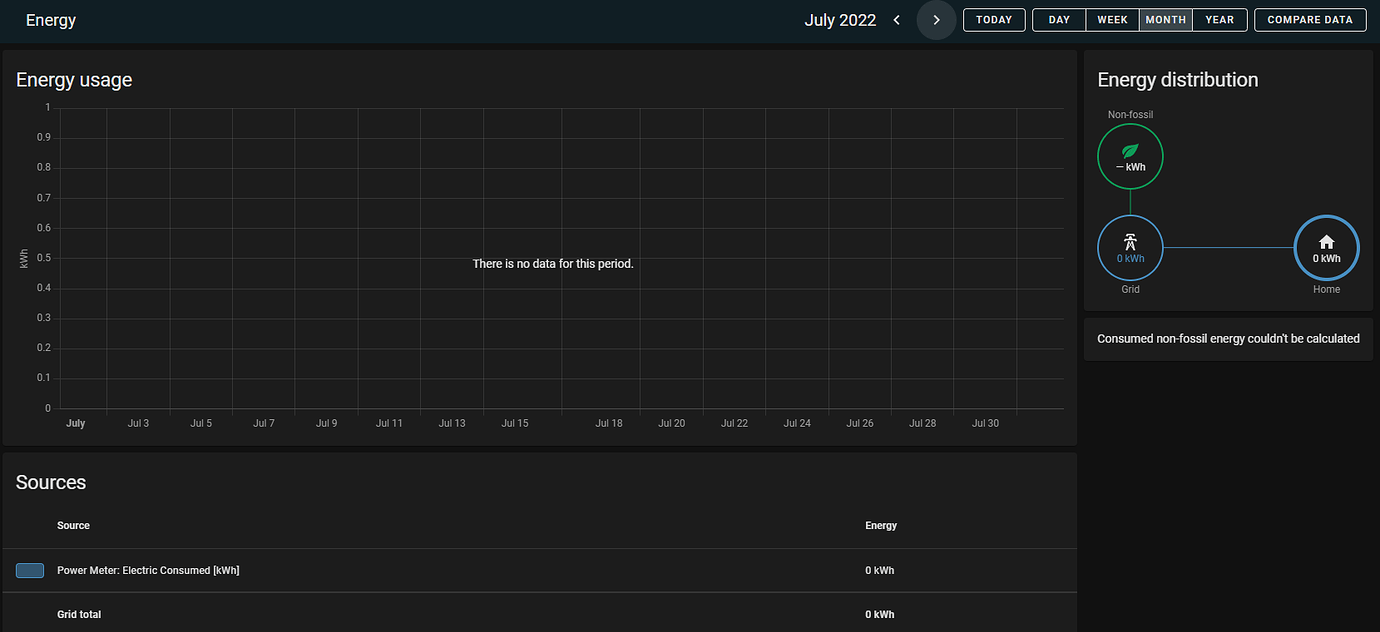Click the blue color swatch beside Power Meter
Image resolution: width=1380 pixels, height=632 pixels.
pos(29,570)
